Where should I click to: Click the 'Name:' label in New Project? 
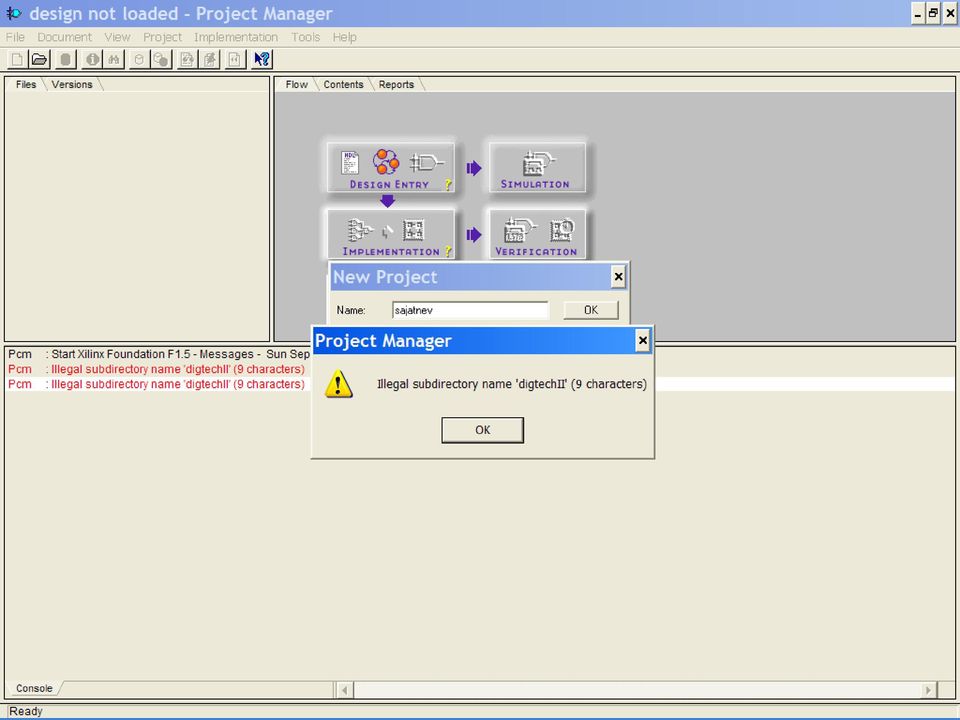click(351, 310)
